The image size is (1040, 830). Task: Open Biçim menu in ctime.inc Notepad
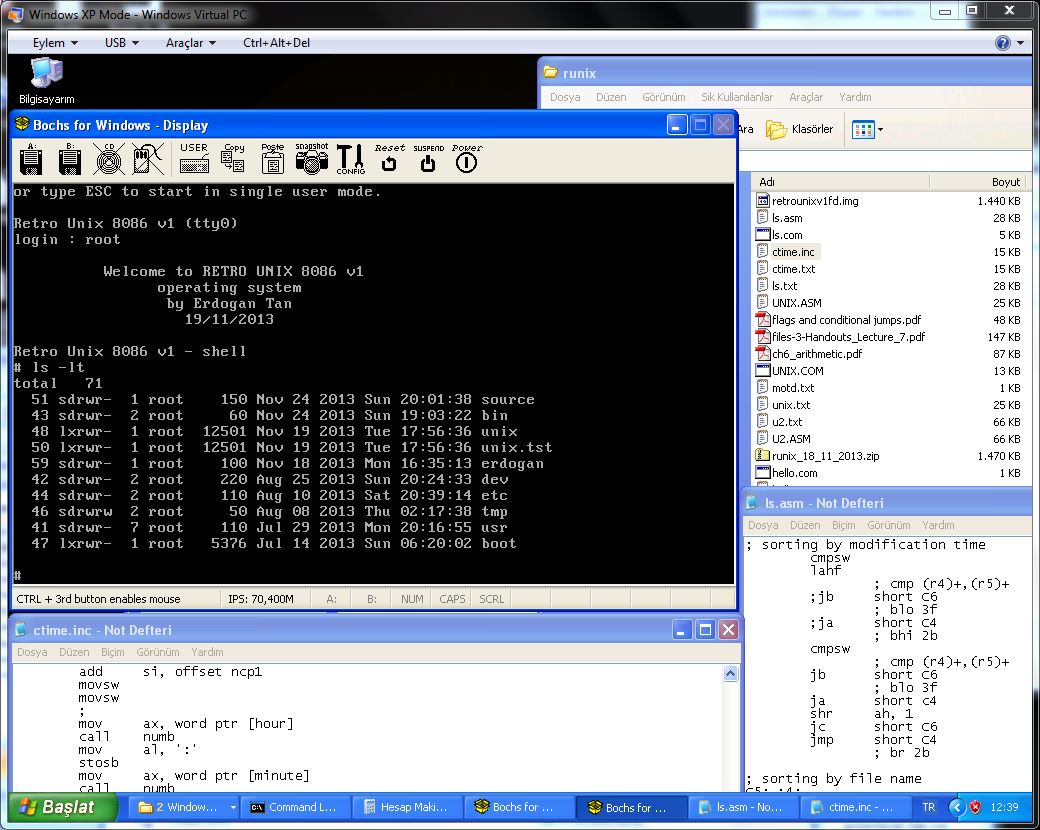[112, 652]
